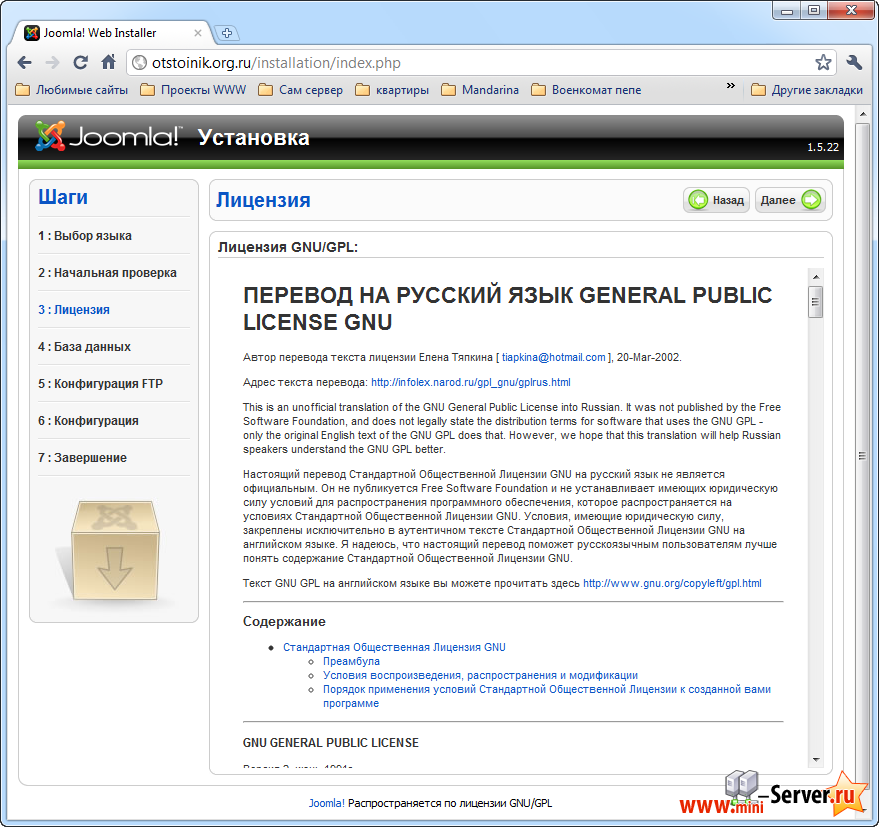Open browser settings via the wrench icon
879x827 pixels.
[852, 61]
